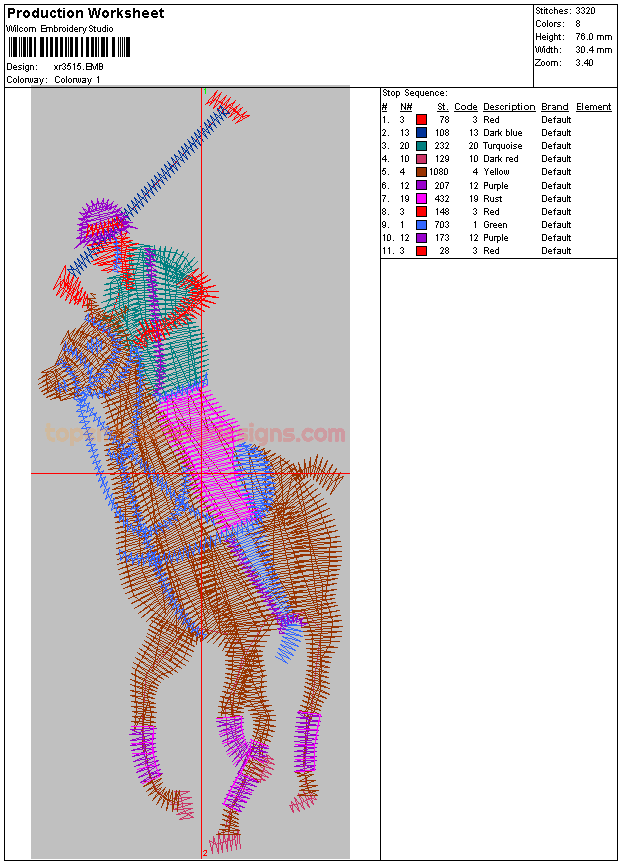
Task: Click the 'Yellow' description
Action: (x=496, y=172)
